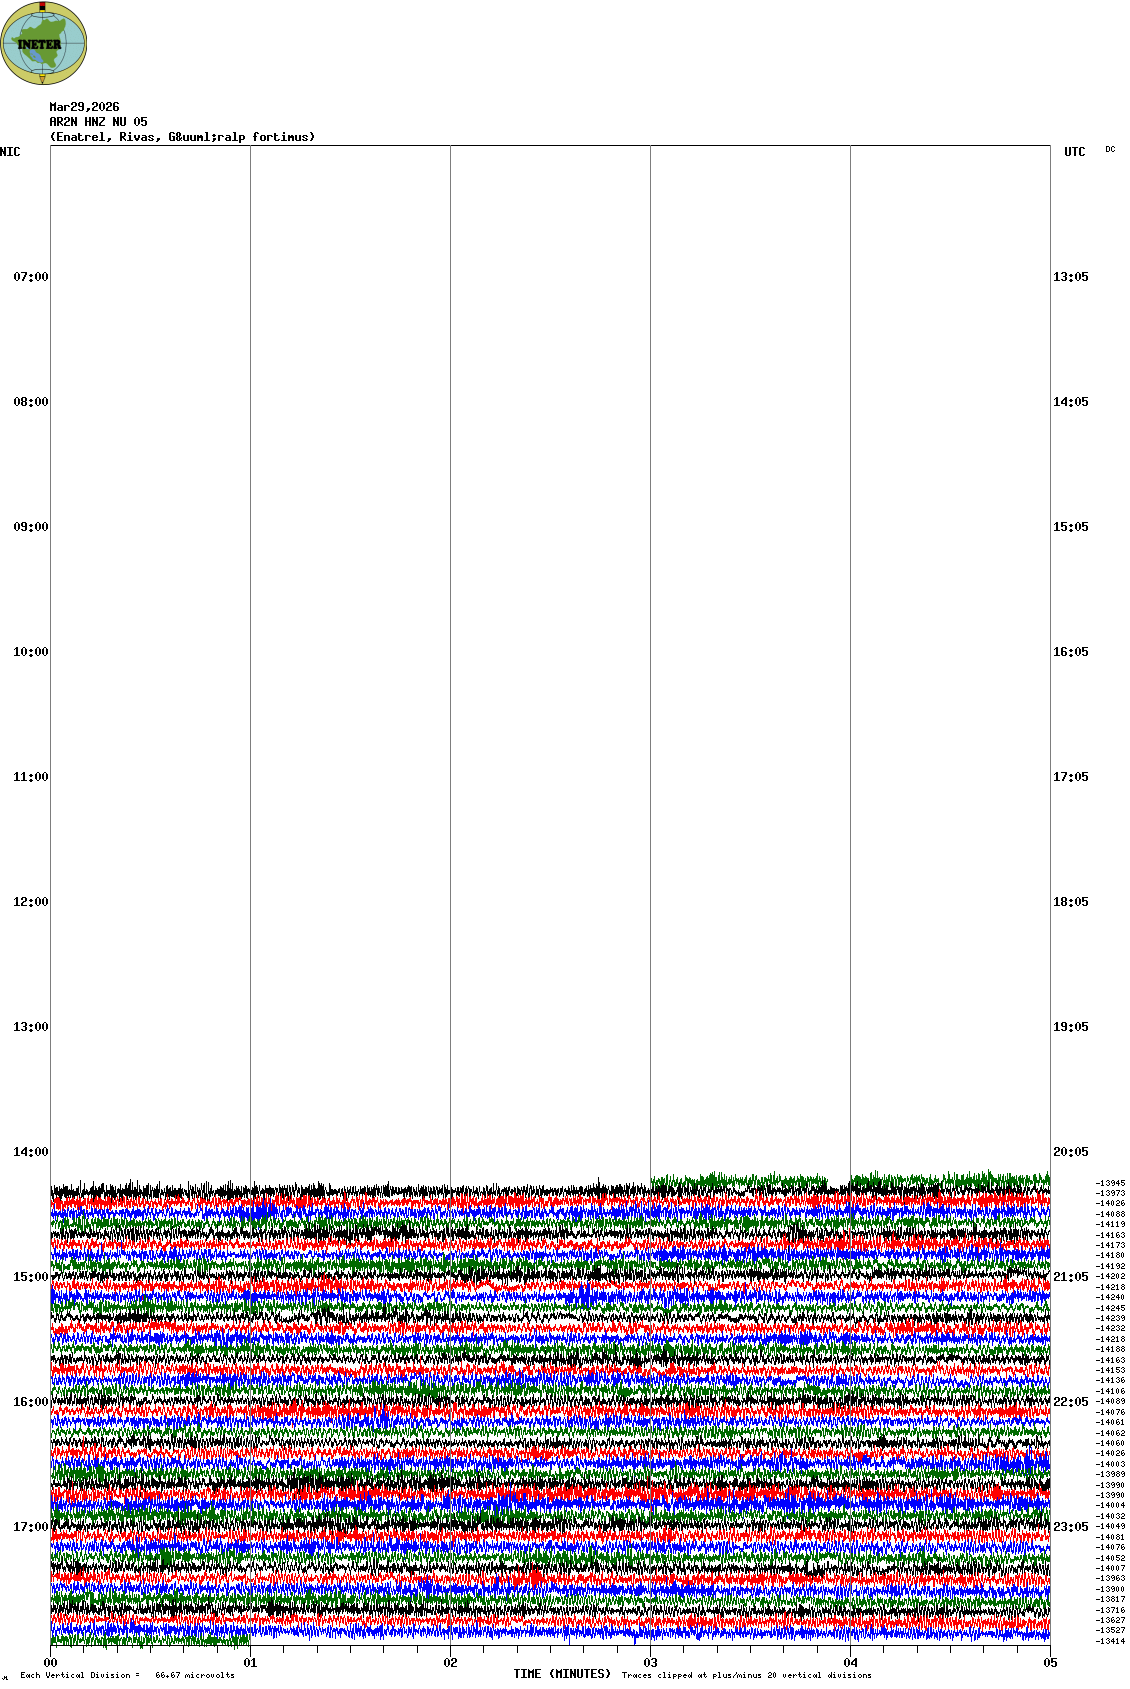Screen dimensions: 1130x1689
Task: Select the 20:05 UTC time marker
Action: click(x=1070, y=1152)
